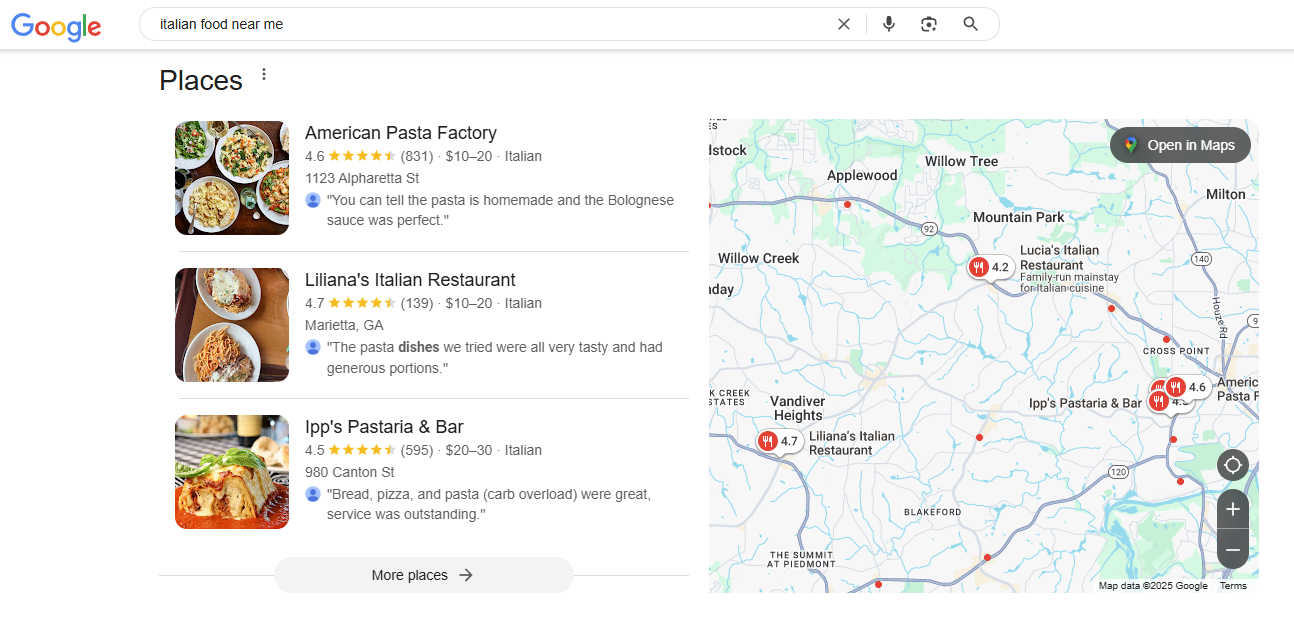Zoom in on the map

tap(1233, 509)
